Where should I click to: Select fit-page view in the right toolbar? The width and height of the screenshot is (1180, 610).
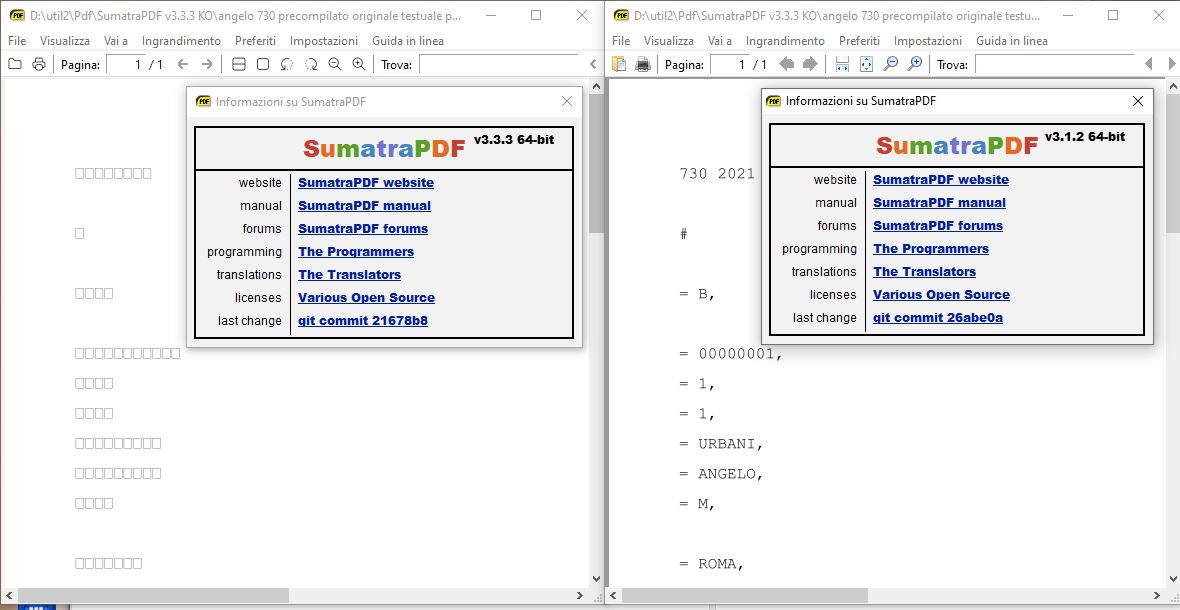tap(867, 63)
